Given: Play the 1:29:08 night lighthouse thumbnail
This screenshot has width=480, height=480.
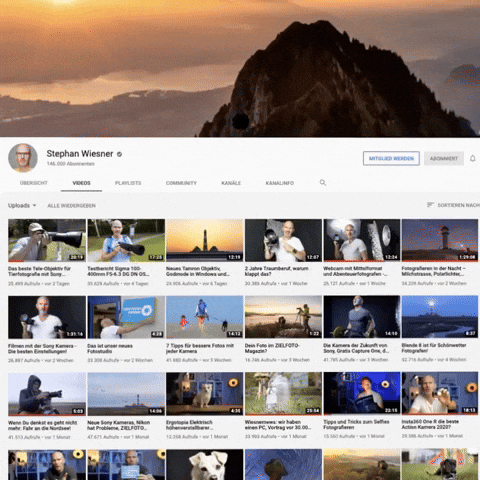Looking at the screenshot, I should tap(440, 240).
